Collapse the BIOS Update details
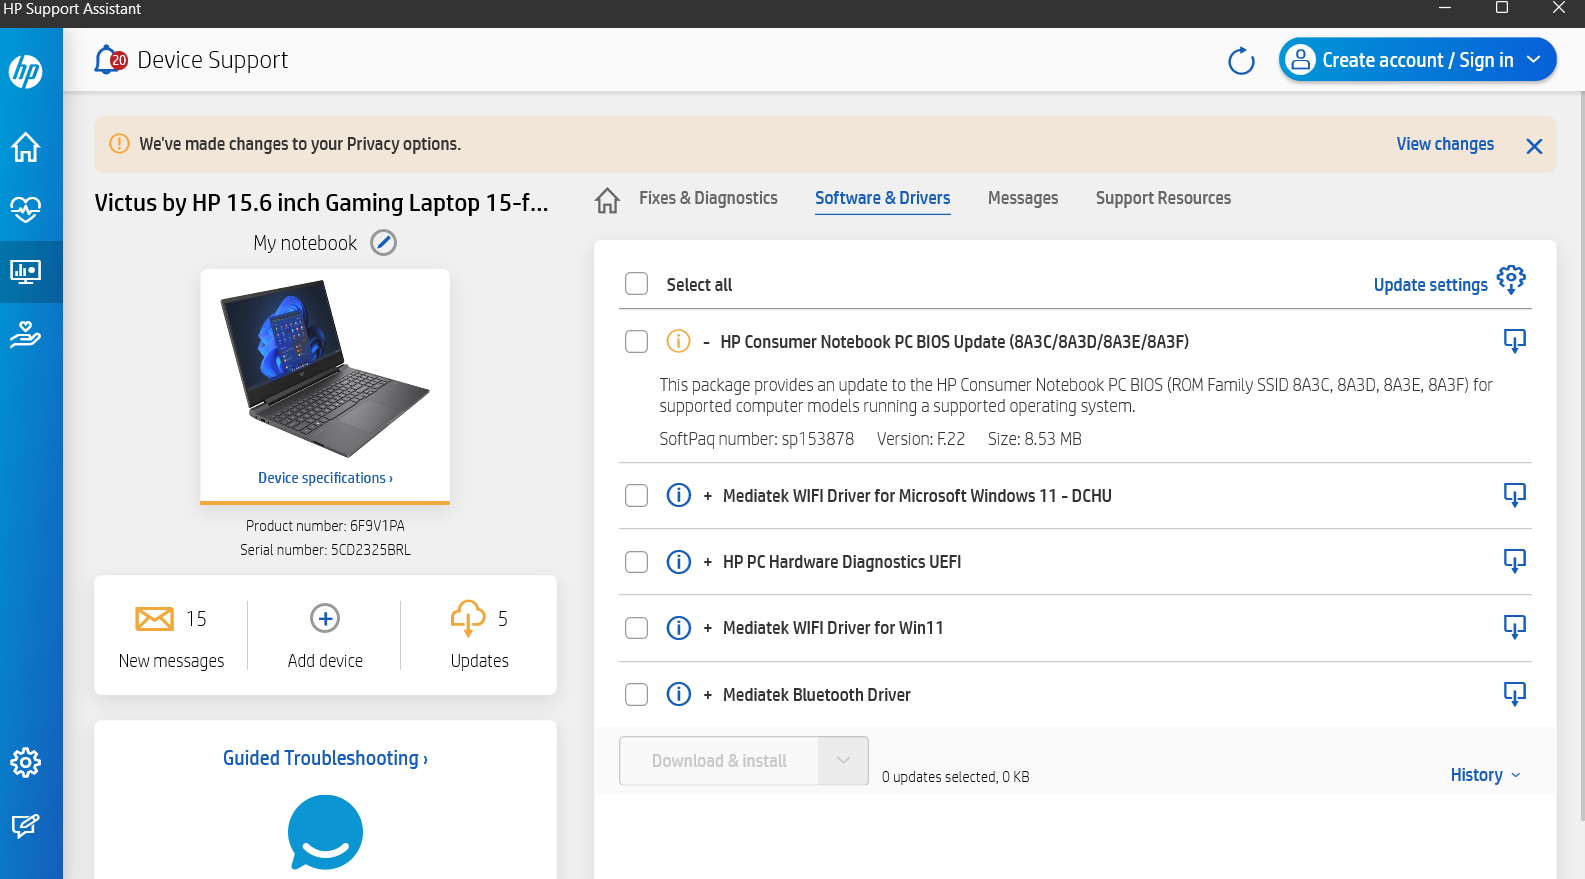Image resolution: width=1585 pixels, height=879 pixels. point(707,342)
